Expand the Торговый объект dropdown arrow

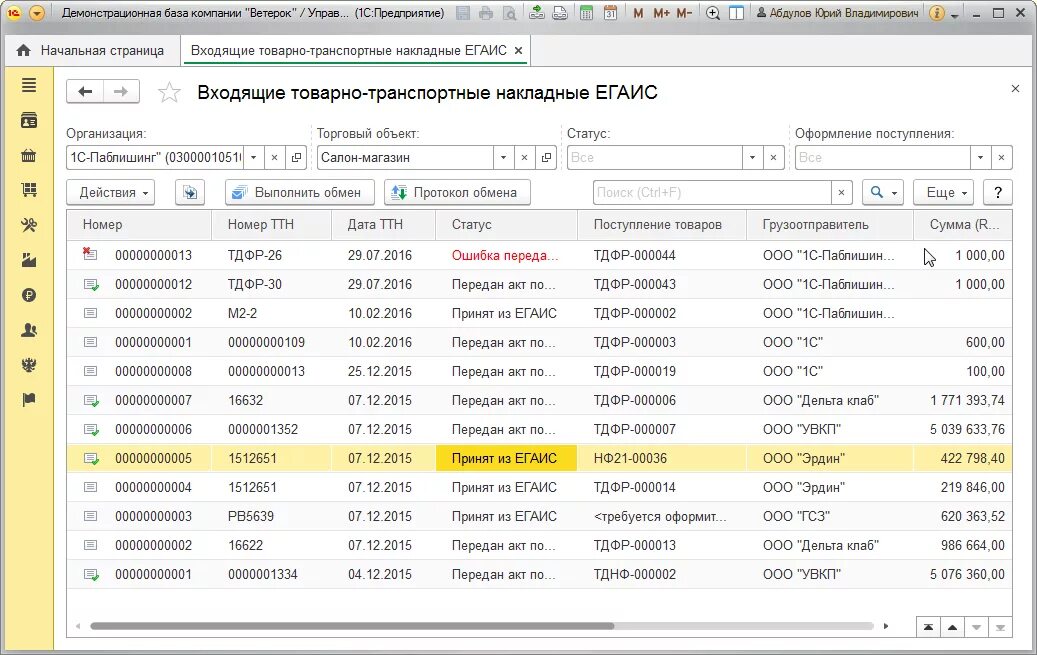[x=503, y=157]
